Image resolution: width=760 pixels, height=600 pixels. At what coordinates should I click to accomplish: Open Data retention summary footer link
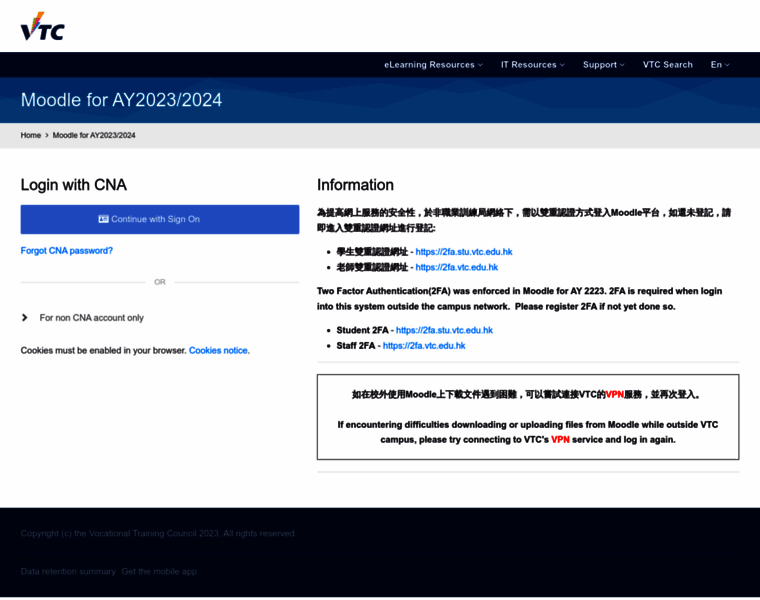pyautogui.click(x=68, y=572)
